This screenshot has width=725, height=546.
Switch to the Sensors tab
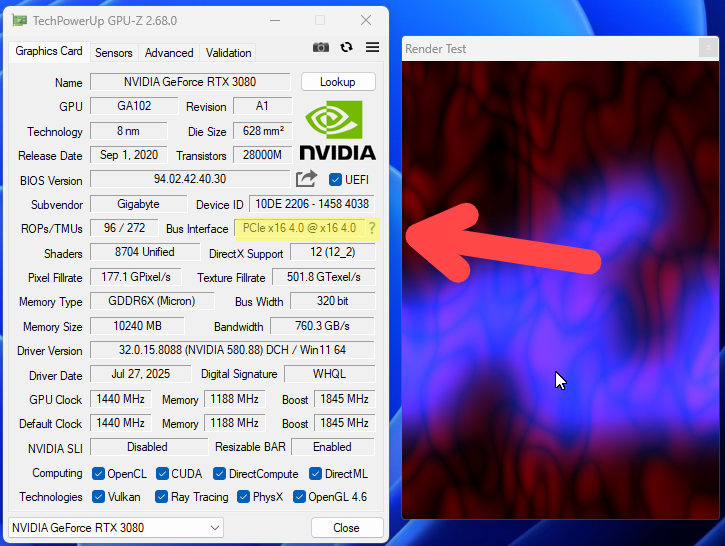[x=113, y=53]
